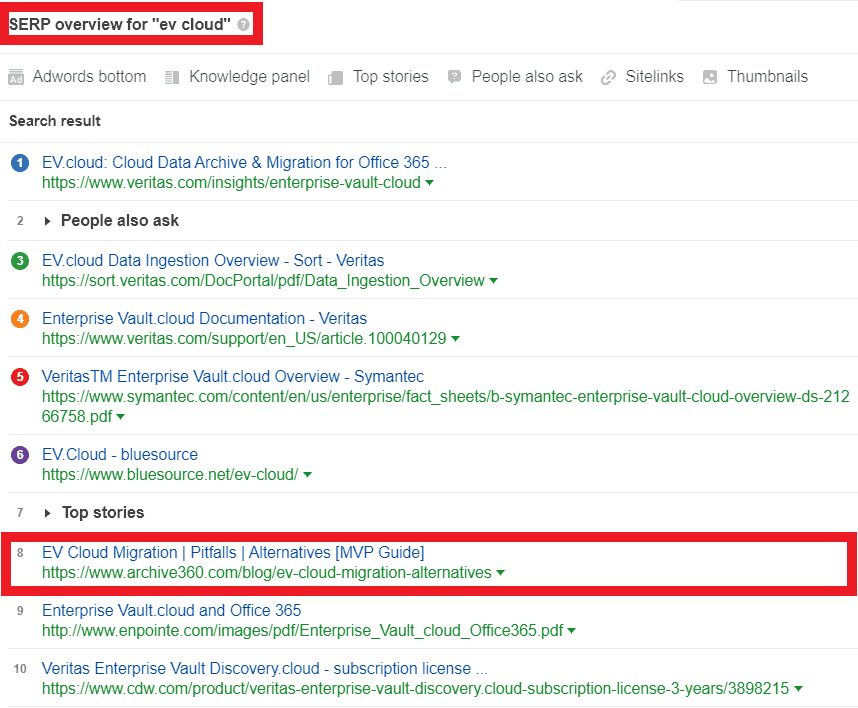Open dropdown next to veritas.com enterprise-vault-cloud URL

[430, 183]
